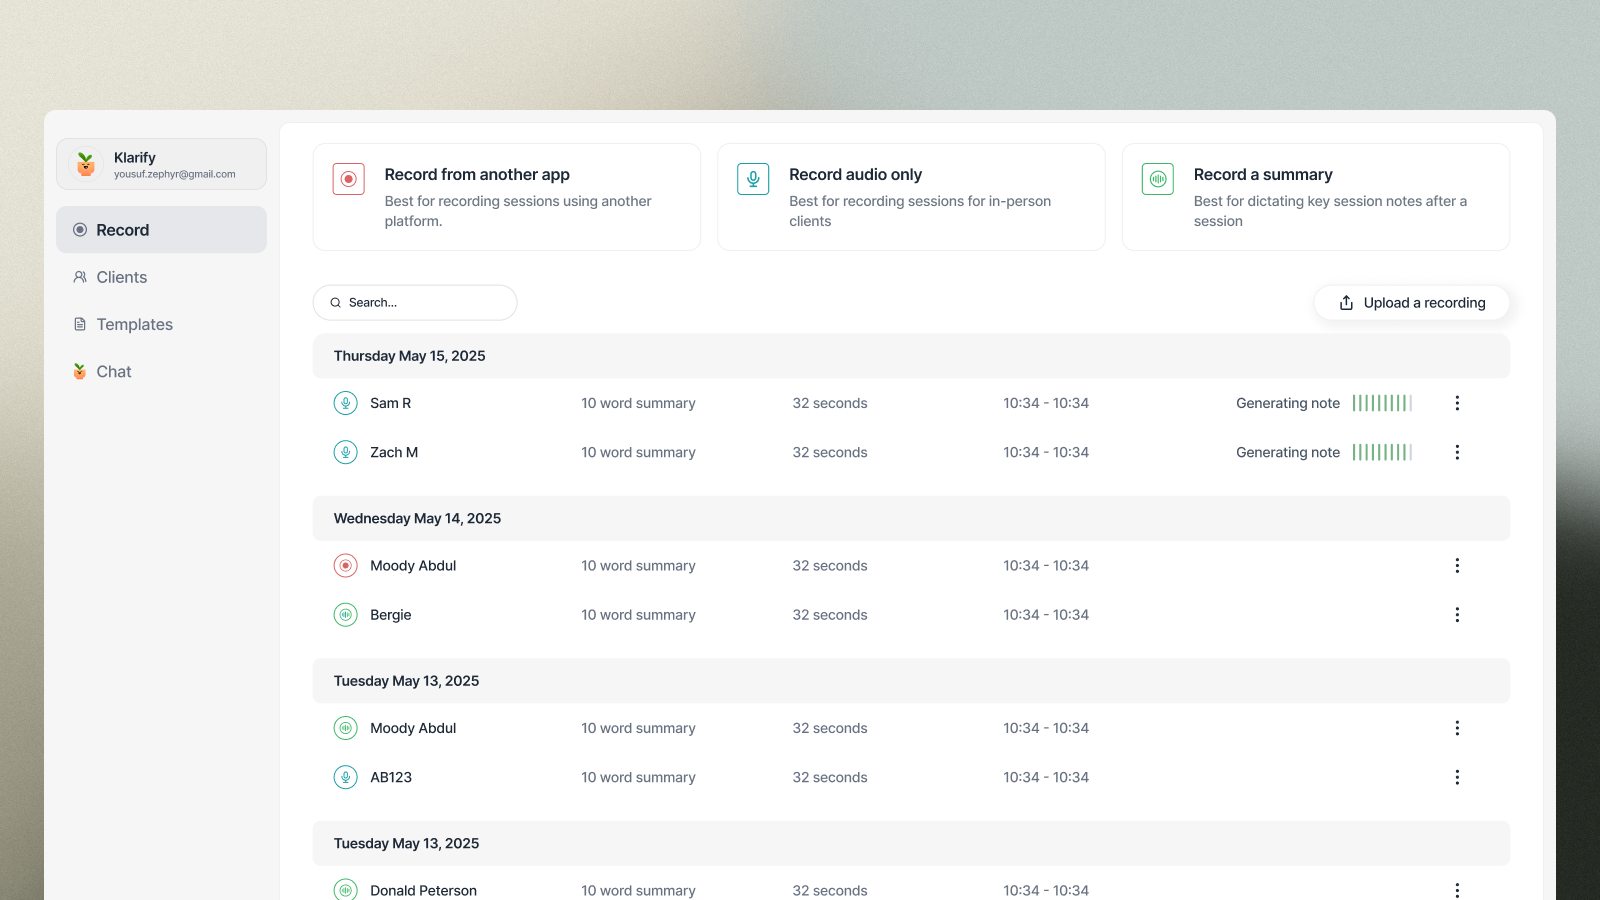Click the waveform icon on Record a summary
This screenshot has width=1600, height=900.
[1158, 179]
